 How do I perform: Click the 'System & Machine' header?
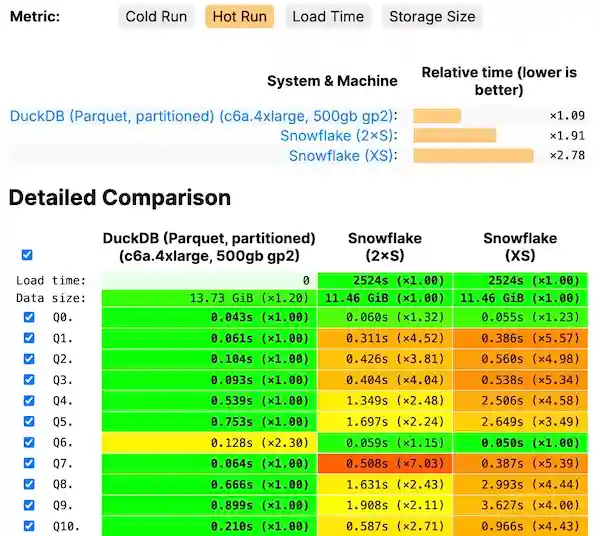332,81
